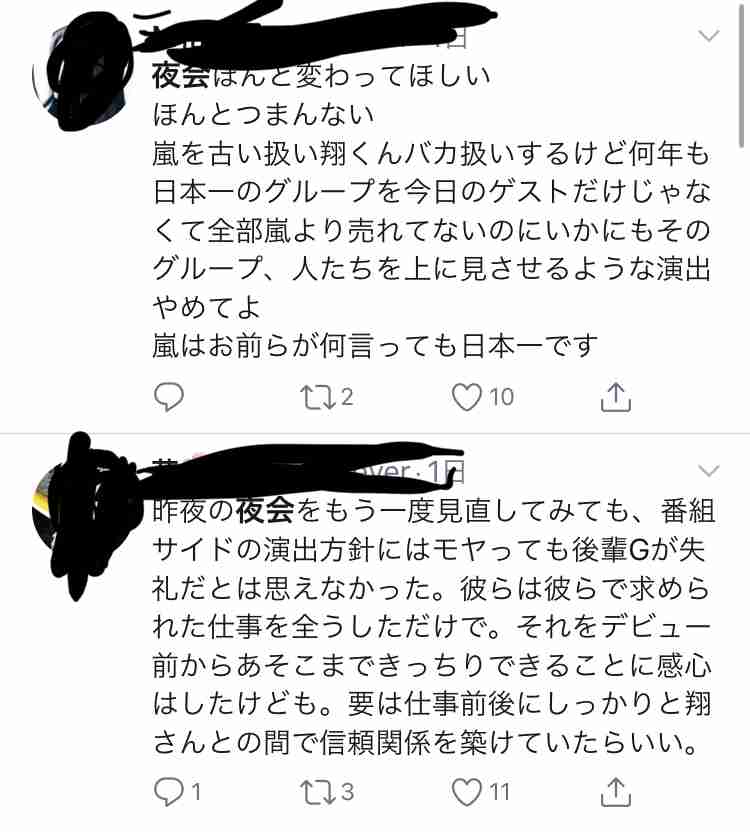Click the bold 夜会 keyword in the first tweet
Viewport: 750px width, 832px height.
point(182,77)
